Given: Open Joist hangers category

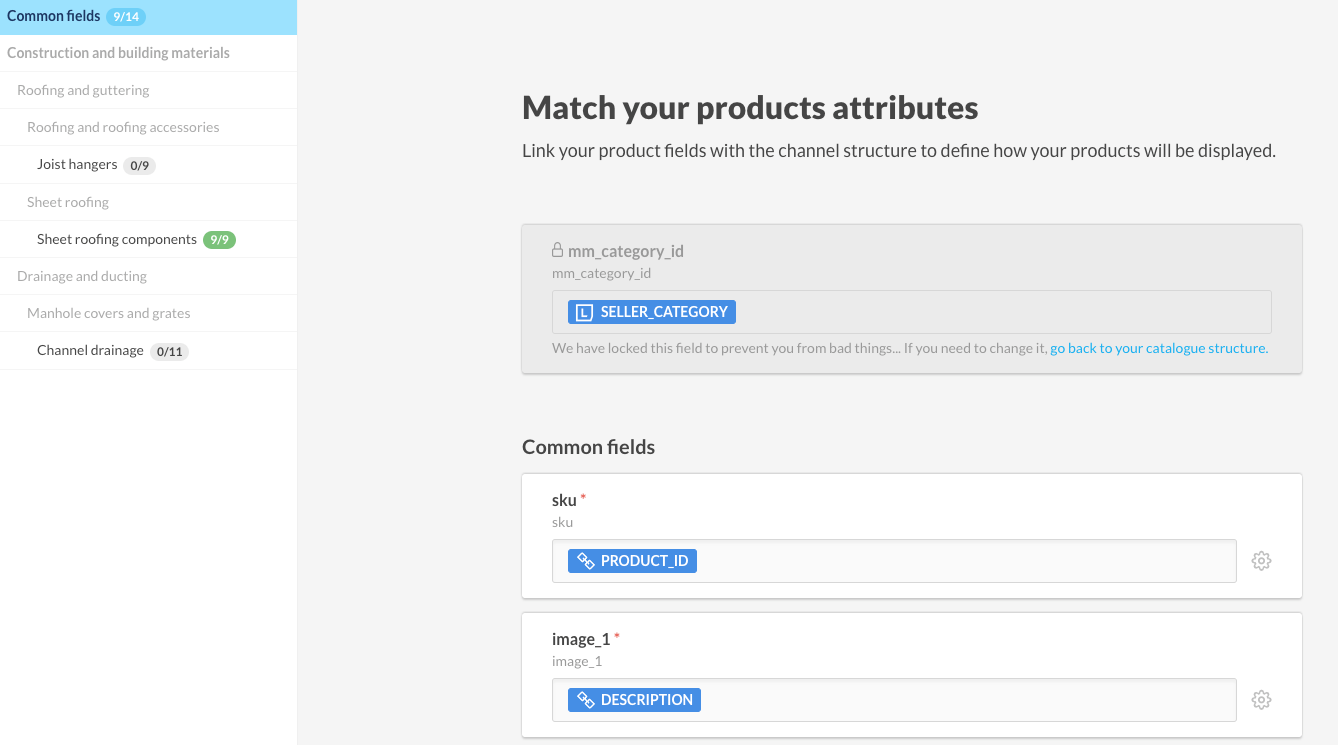Looking at the screenshot, I should (77, 165).
